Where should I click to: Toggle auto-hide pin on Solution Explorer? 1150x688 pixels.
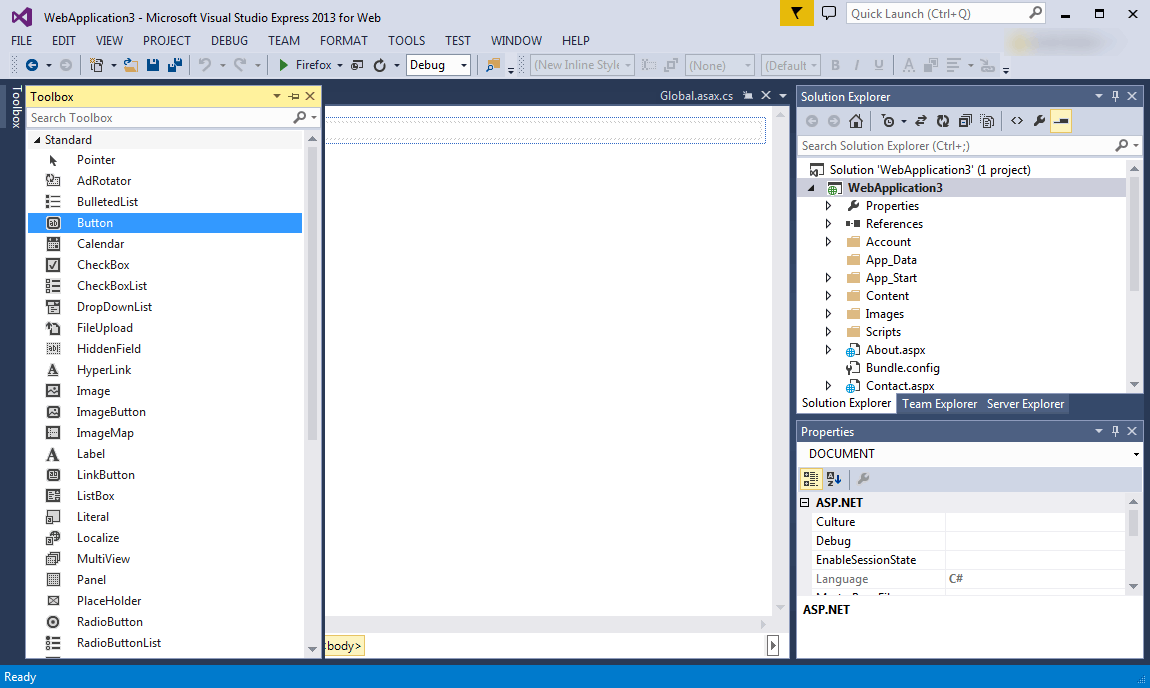(x=1116, y=96)
